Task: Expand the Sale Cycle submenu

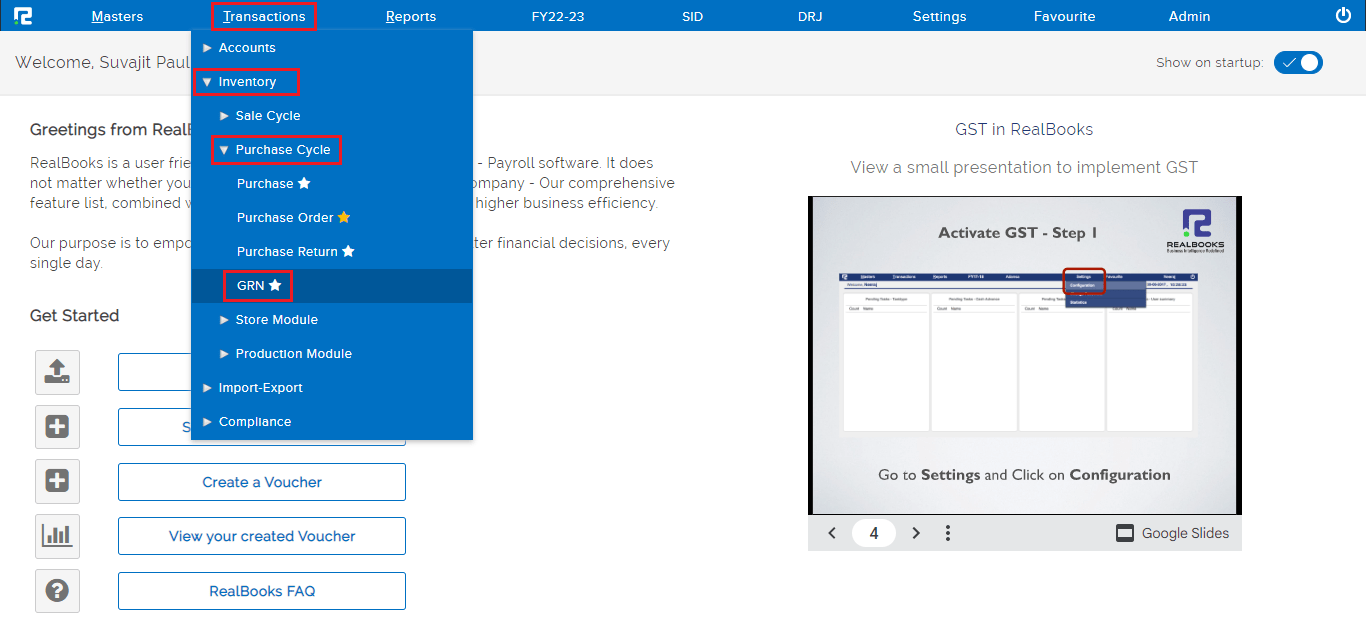Action: point(267,116)
